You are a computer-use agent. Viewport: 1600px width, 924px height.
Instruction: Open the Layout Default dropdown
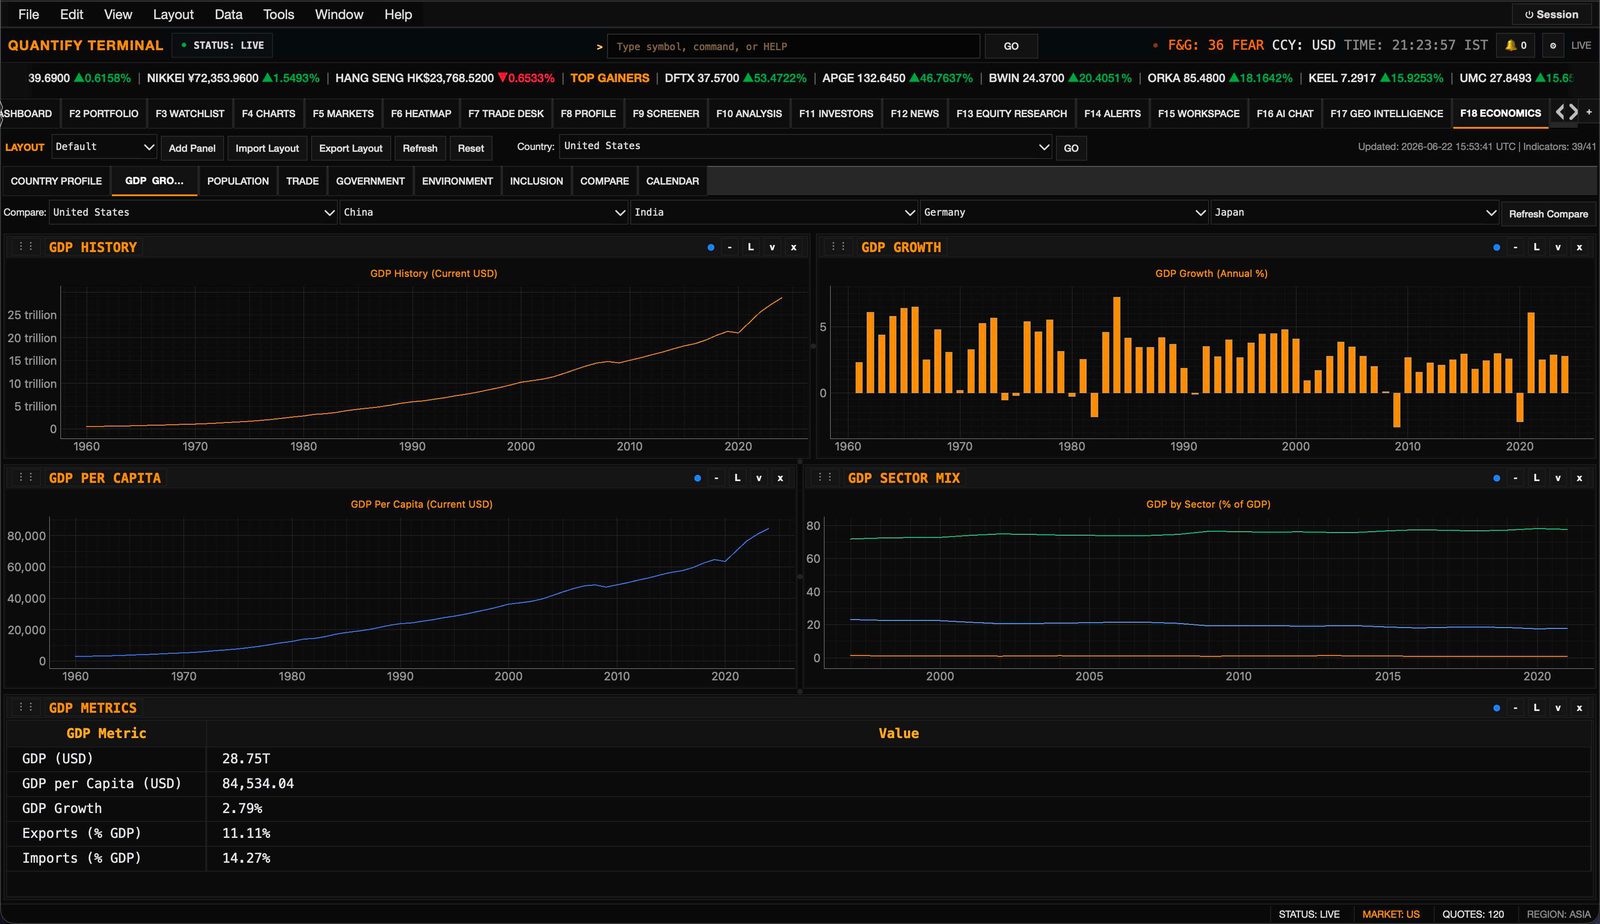[104, 147]
